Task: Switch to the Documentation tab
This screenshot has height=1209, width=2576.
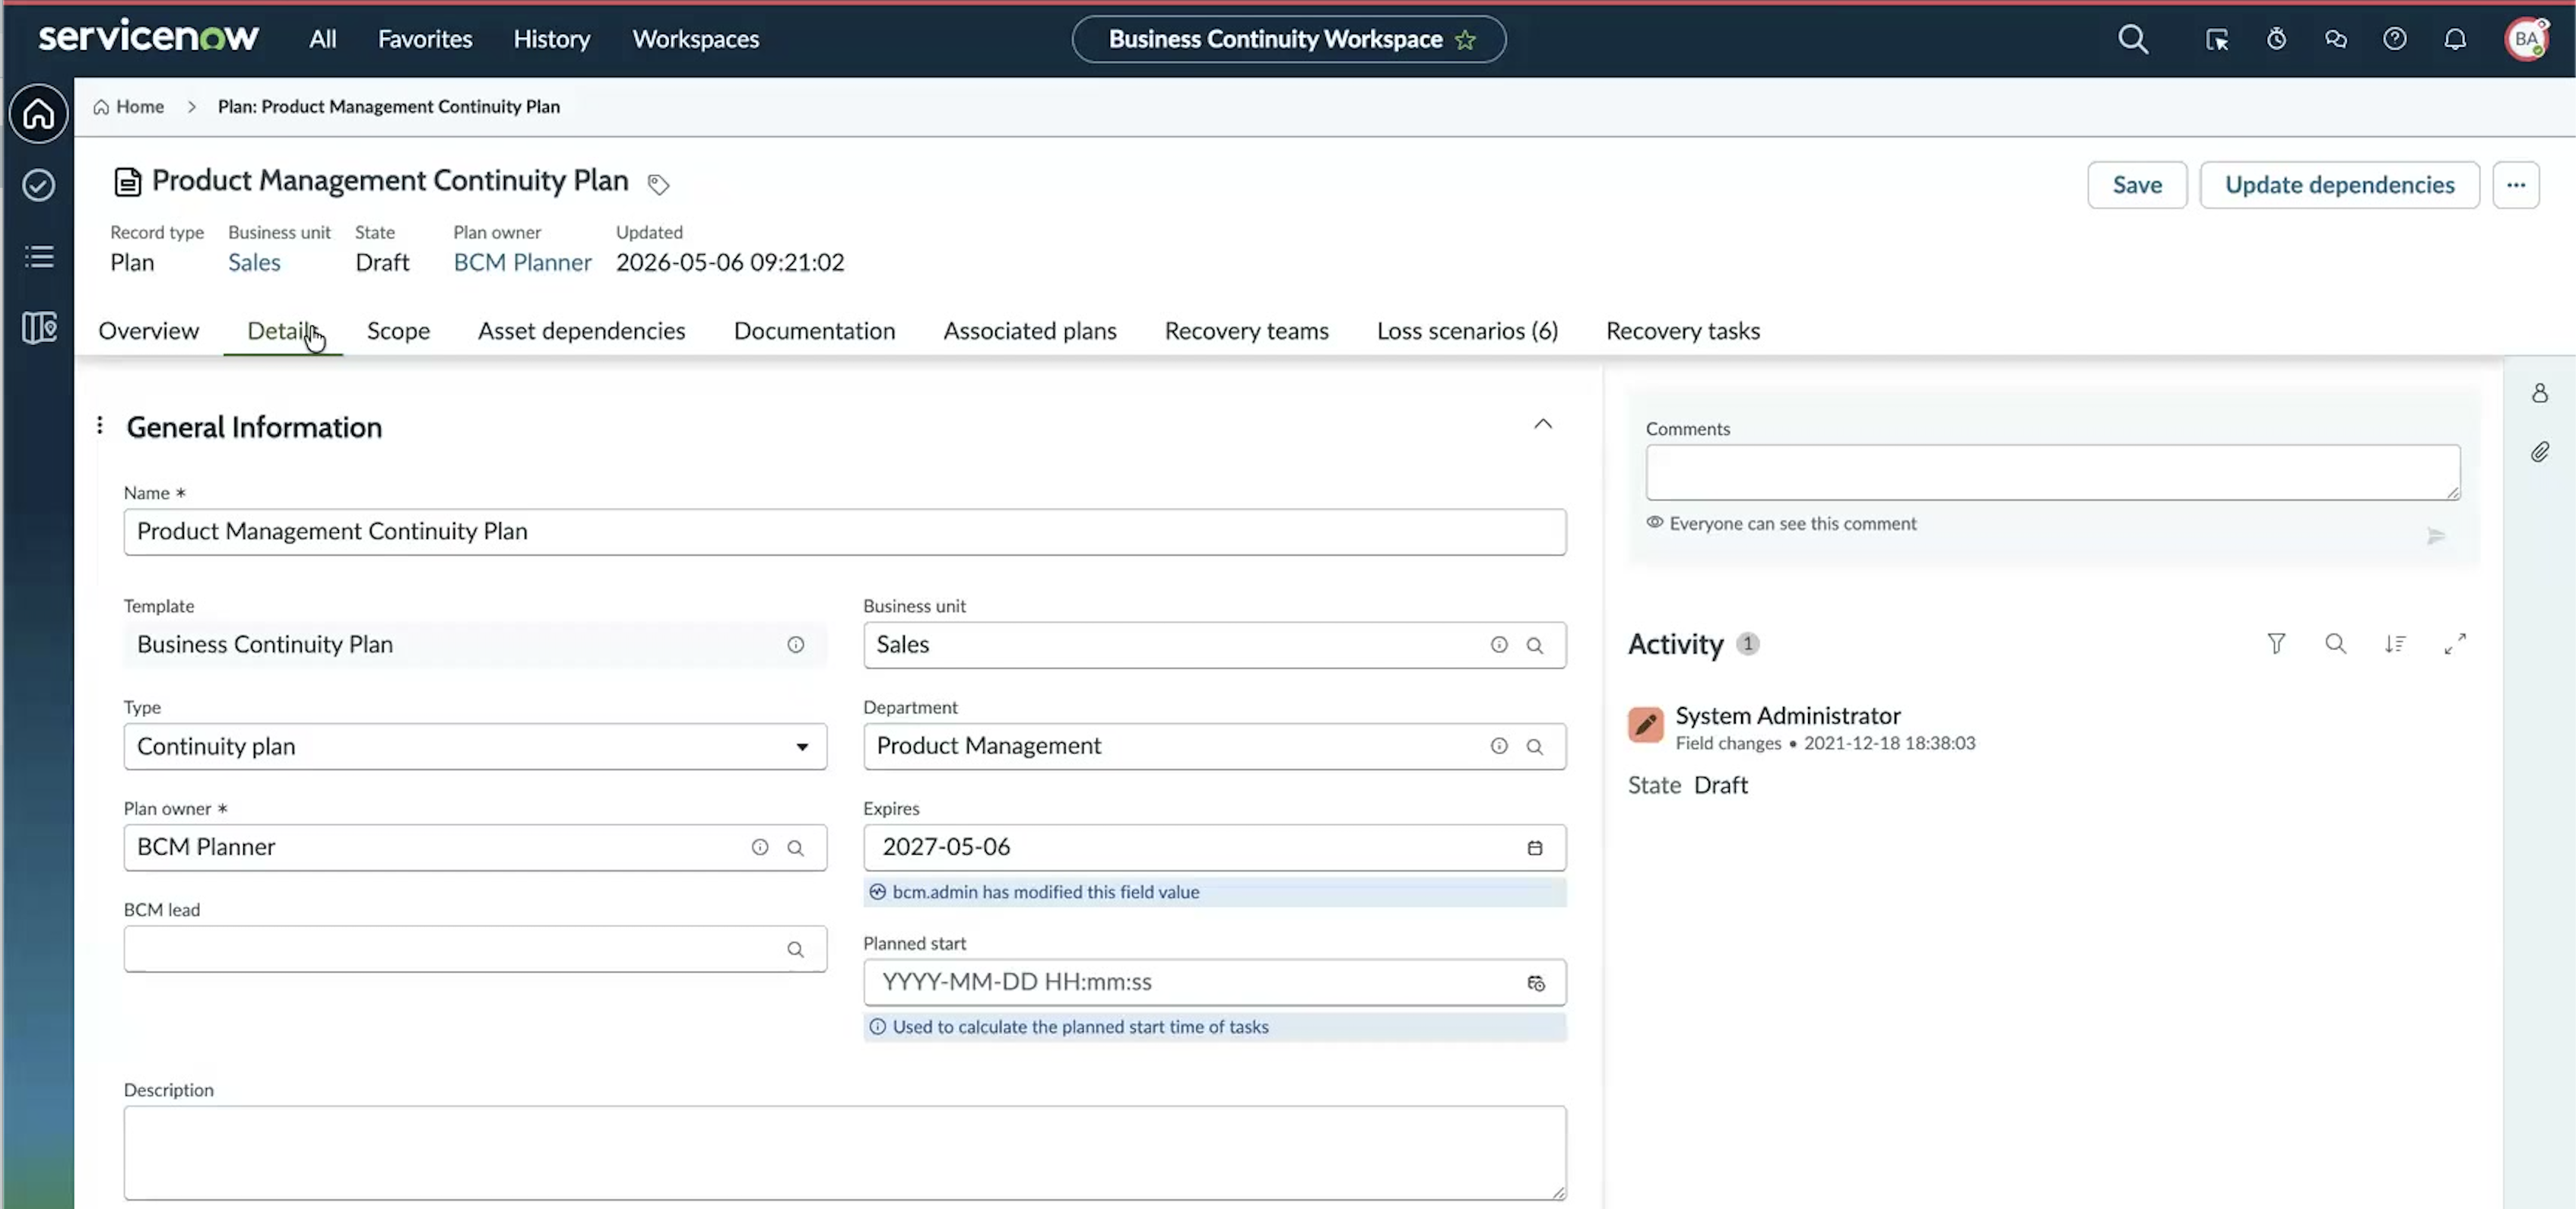Action: pos(814,331)
